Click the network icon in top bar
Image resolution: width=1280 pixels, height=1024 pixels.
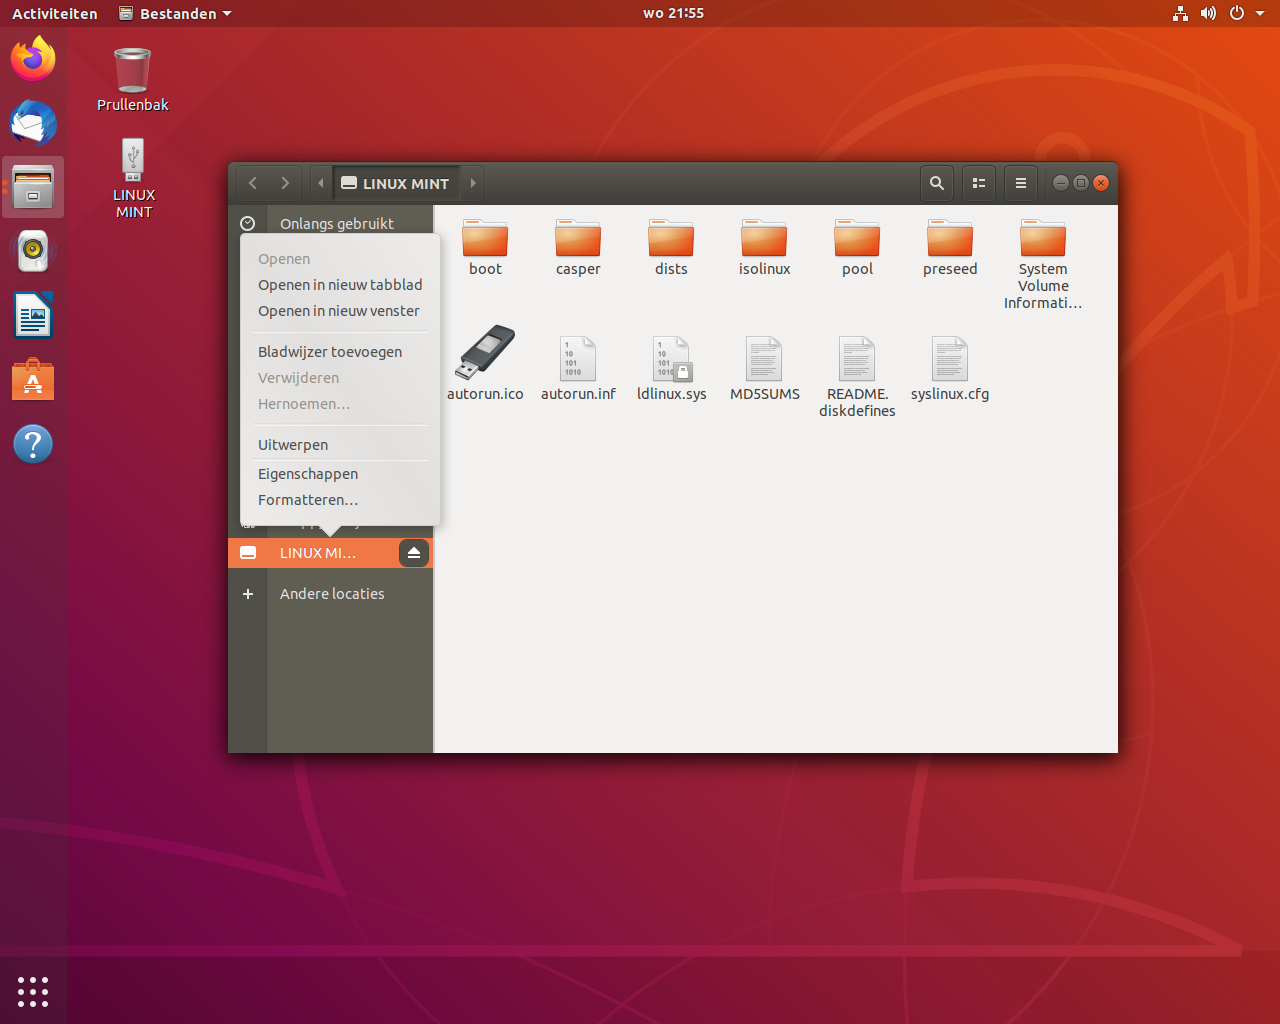[x=1180, y=13]
